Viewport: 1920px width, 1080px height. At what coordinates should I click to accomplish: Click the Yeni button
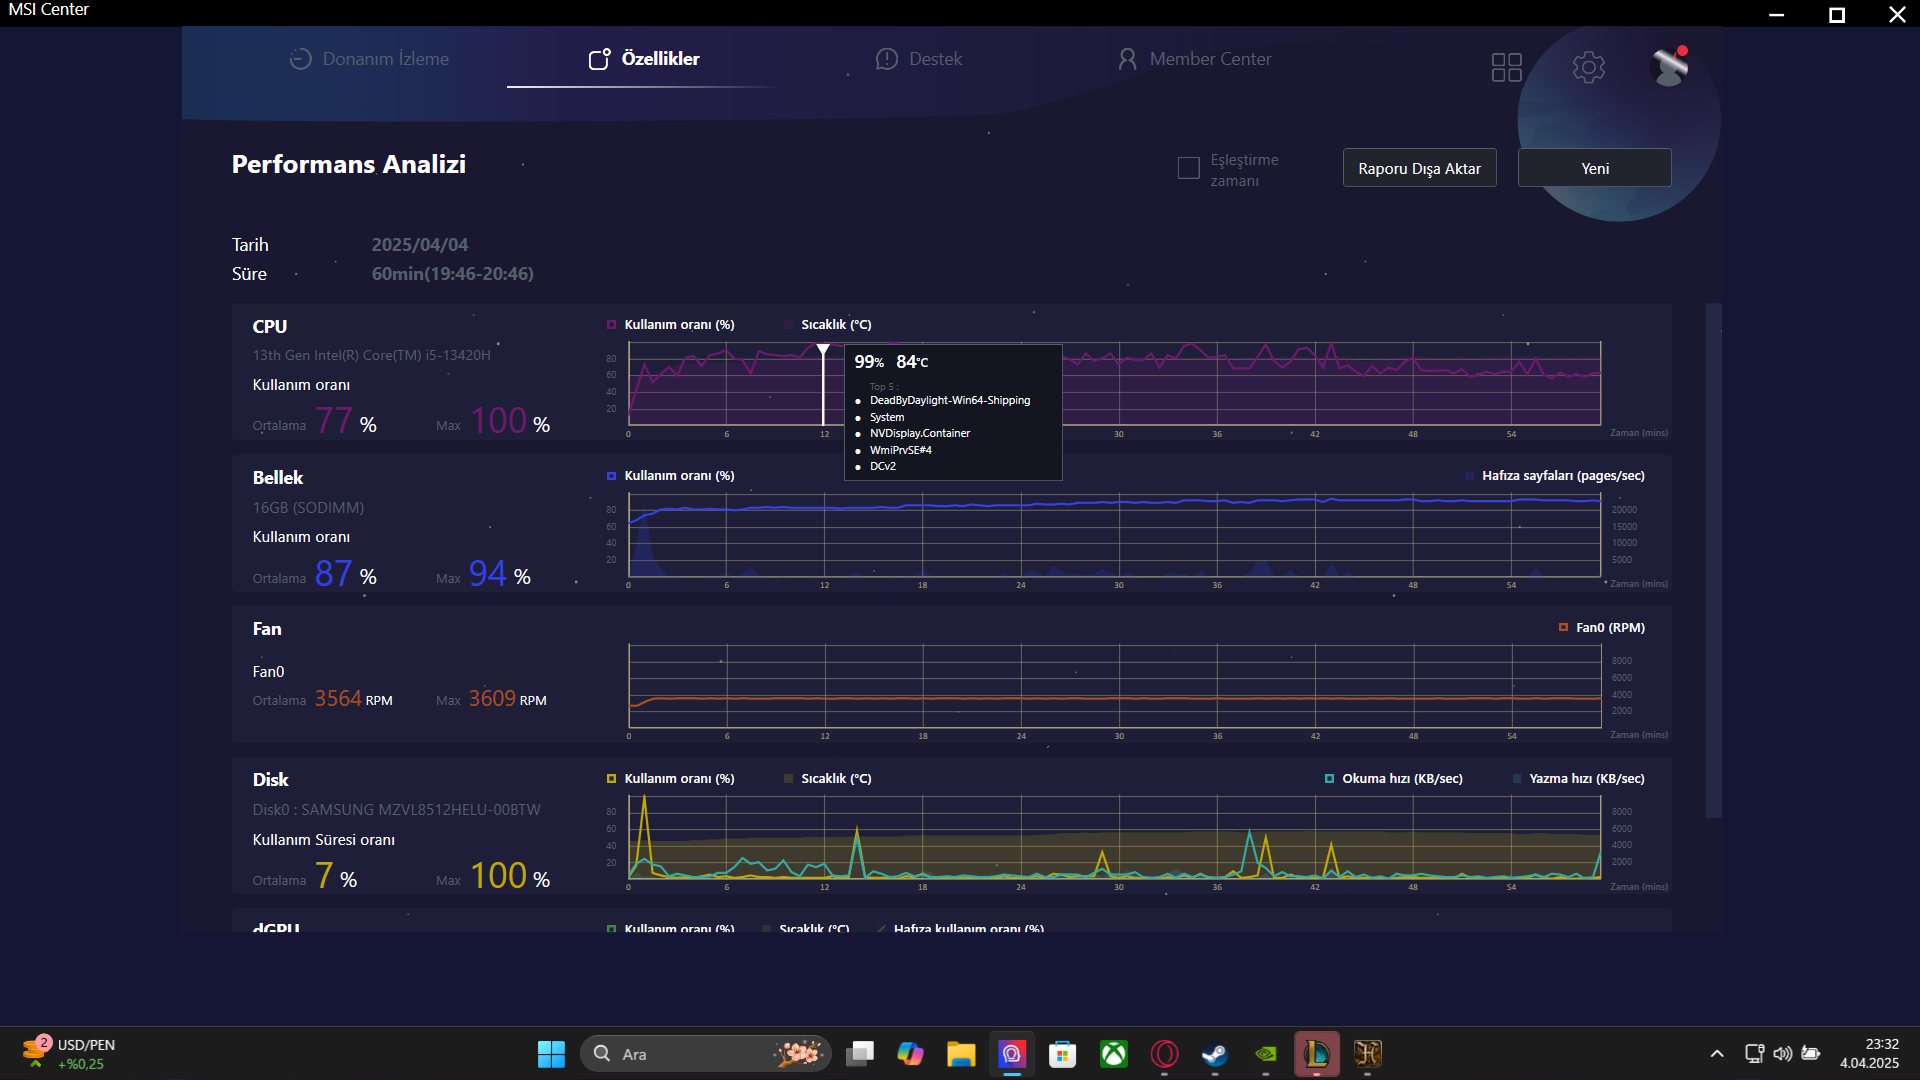[1594, 168]
